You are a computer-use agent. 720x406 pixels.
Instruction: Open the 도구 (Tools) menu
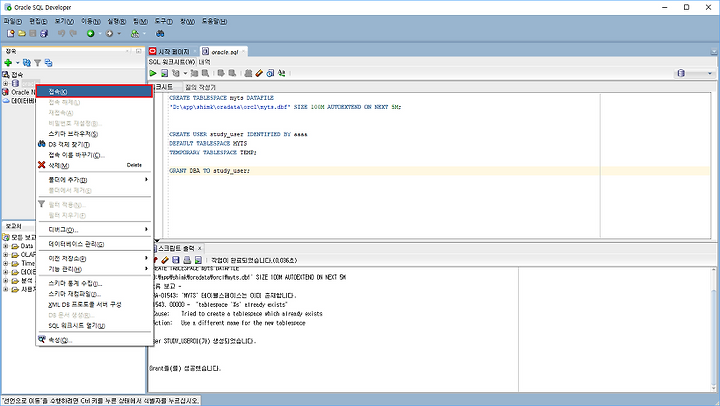pos(163,21)
